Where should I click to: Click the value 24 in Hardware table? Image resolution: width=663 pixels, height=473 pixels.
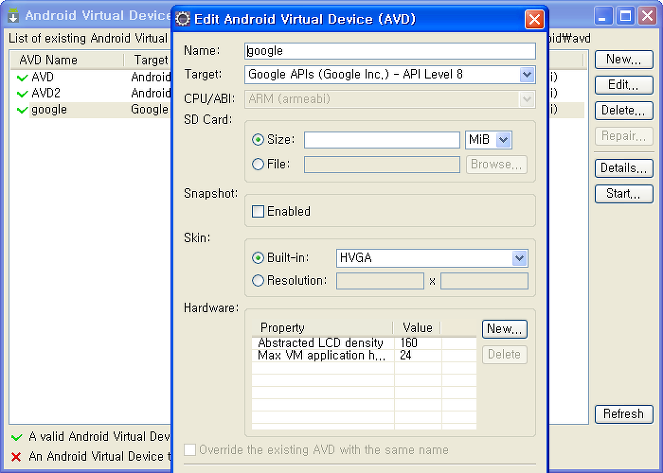(405, 355)
